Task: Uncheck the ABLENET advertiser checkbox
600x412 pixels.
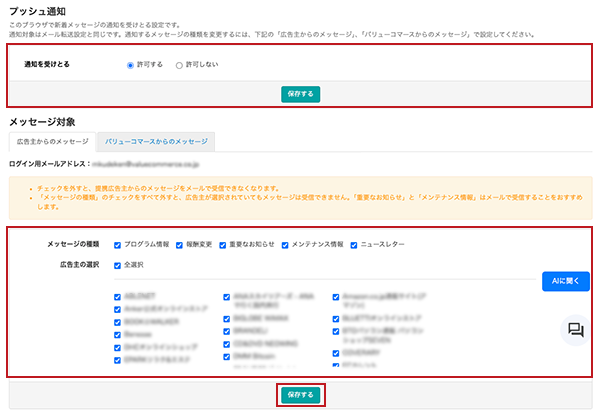Action: click(118, 296)
